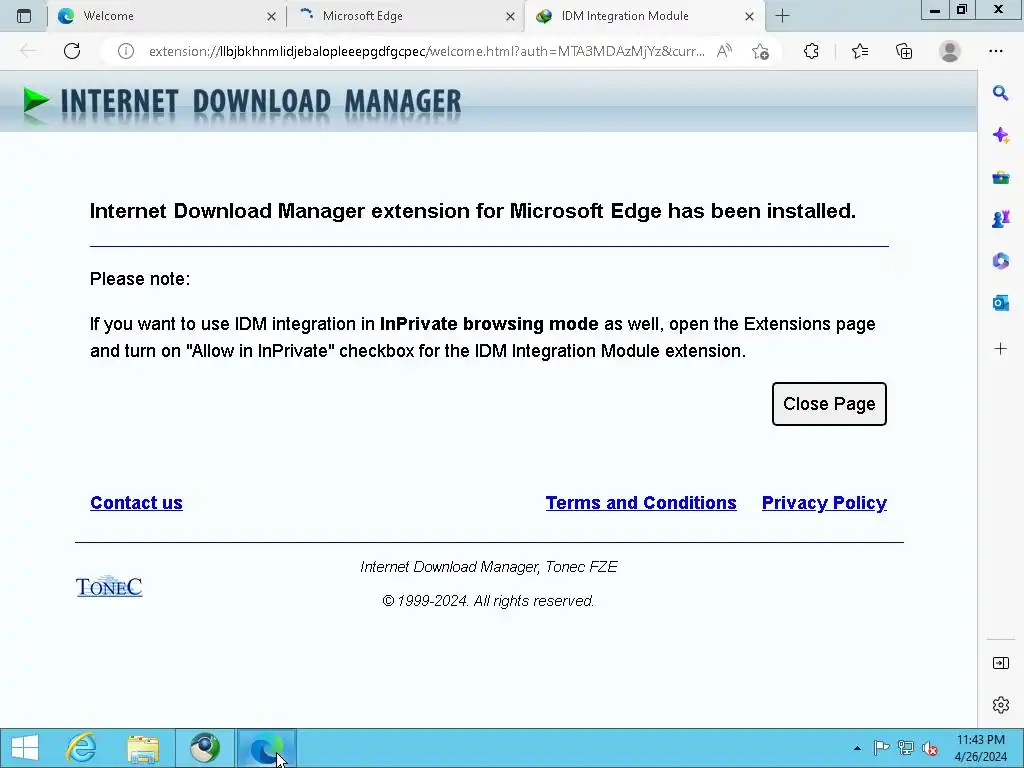This screenshot has width=1024, height=768.
Task: Open the sidebar Search icon
Action: click(x=1000, y=93)
